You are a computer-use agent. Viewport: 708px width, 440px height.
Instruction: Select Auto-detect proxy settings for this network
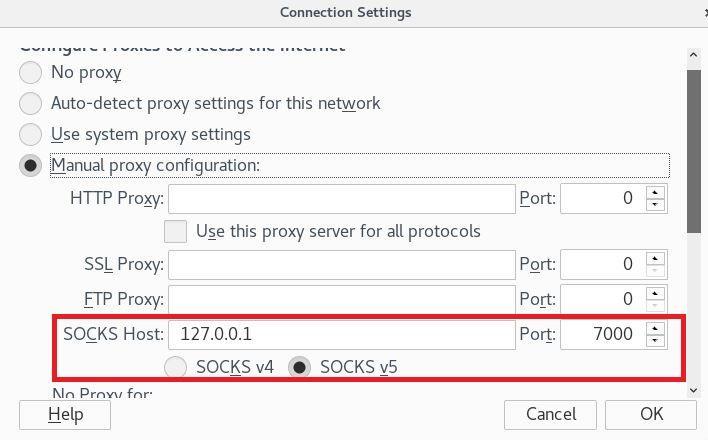point(31,104)
